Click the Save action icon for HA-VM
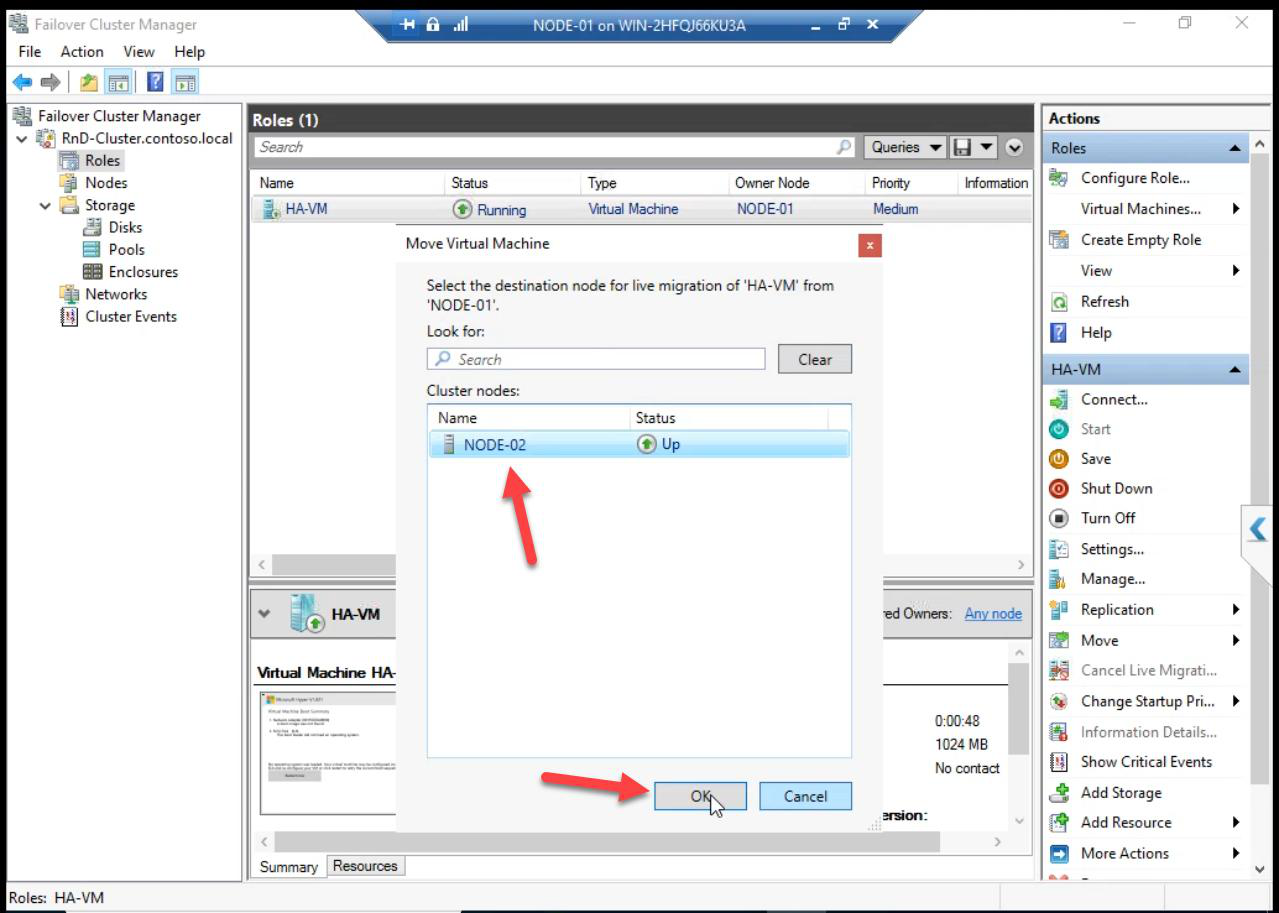This screenshot has width=1279, height=913. (1059, 459)
